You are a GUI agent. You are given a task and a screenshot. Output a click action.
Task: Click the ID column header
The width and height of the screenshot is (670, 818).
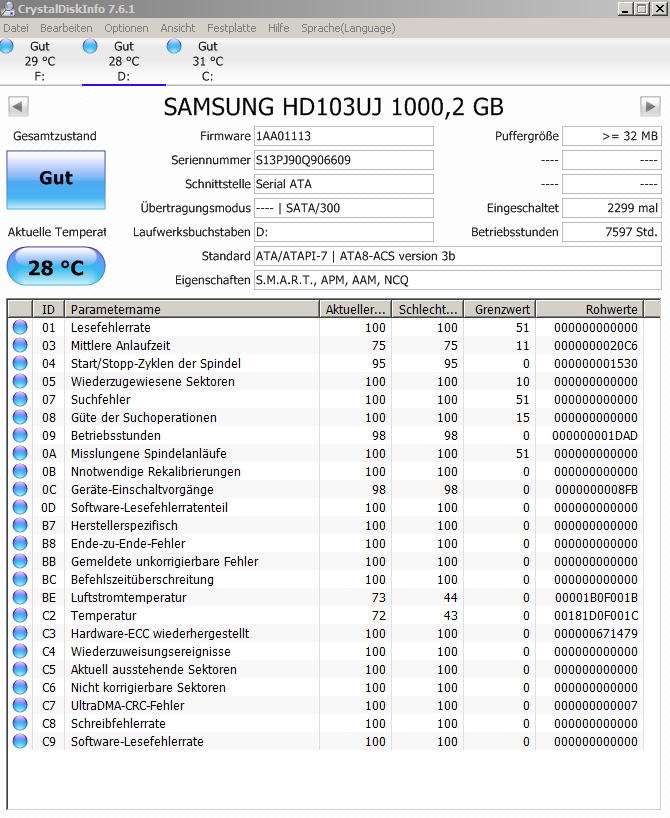point(49,309)
